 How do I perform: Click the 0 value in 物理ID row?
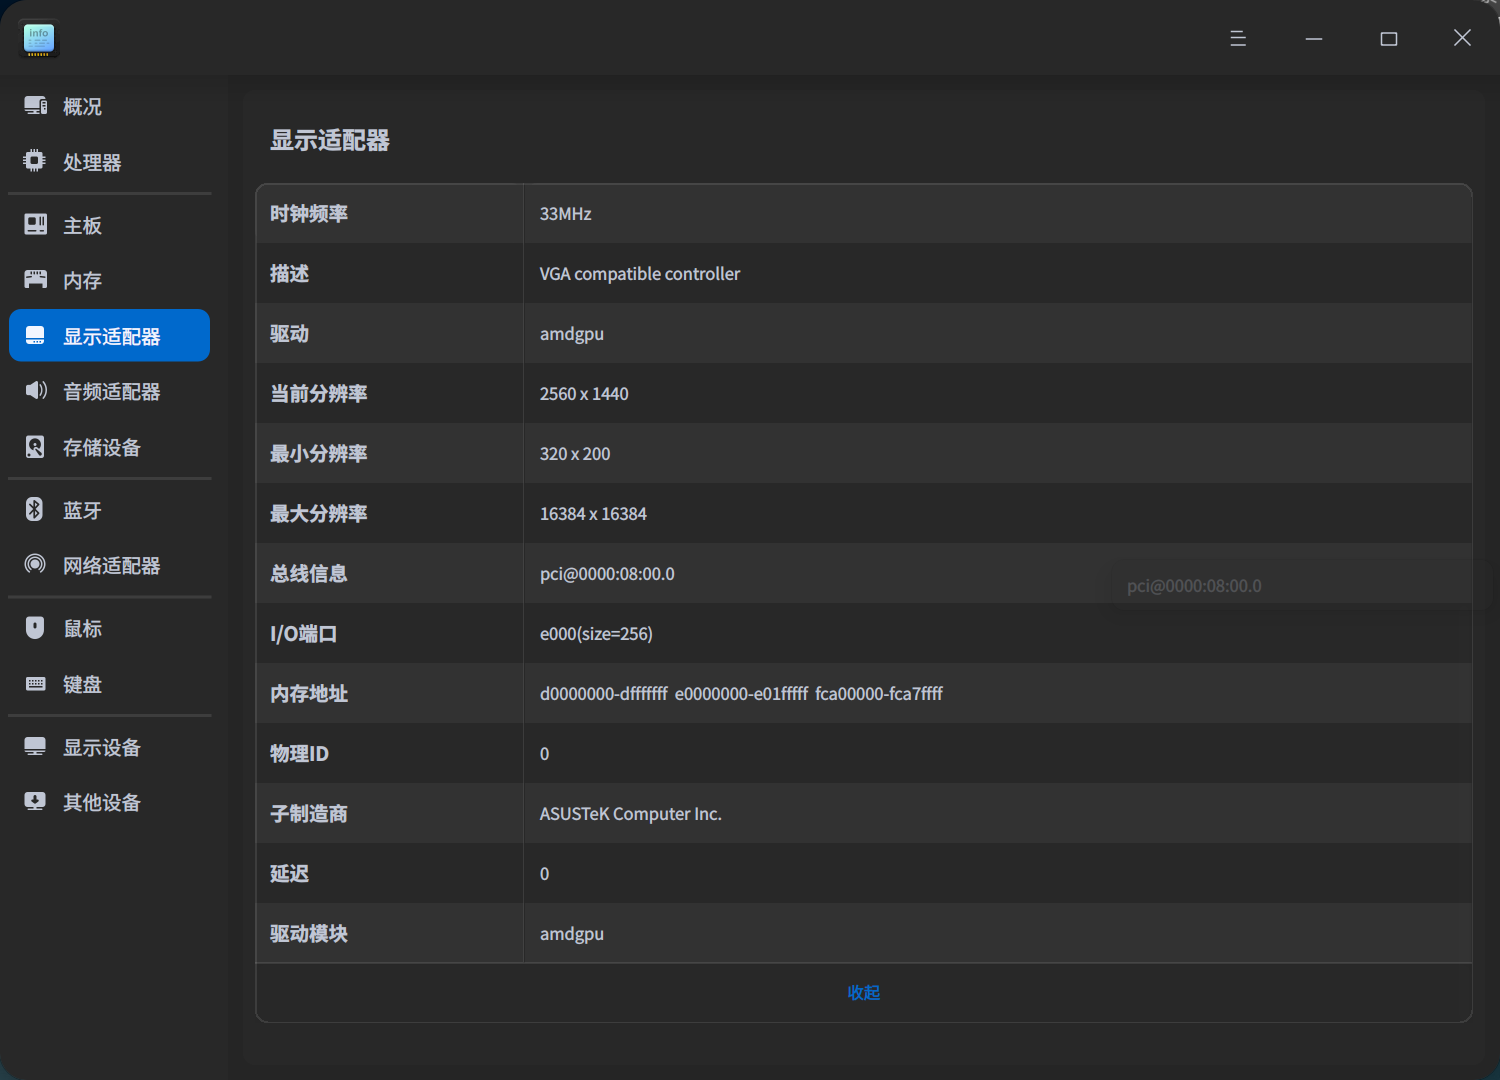point(544,754)
